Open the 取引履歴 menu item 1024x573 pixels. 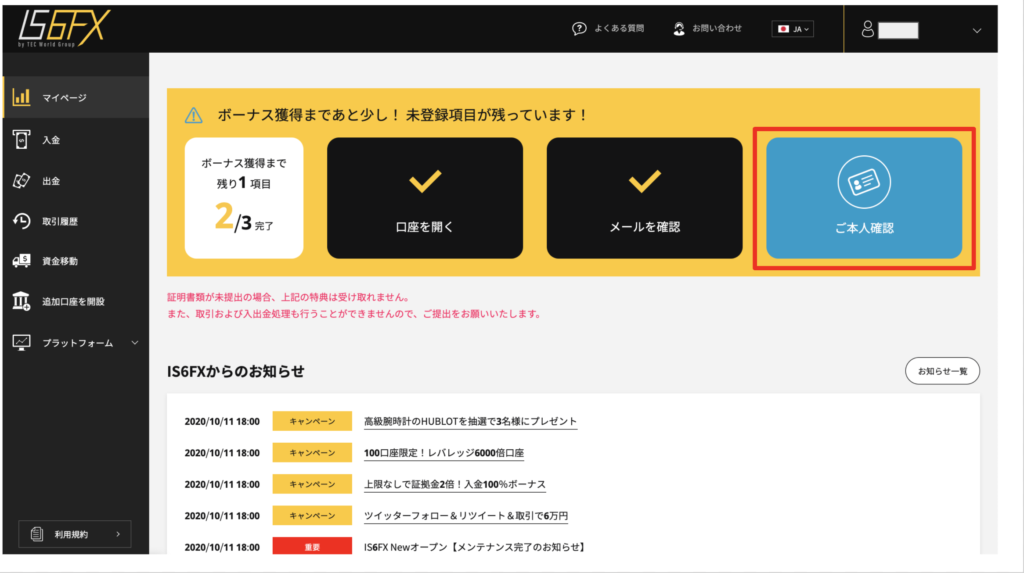76,221
